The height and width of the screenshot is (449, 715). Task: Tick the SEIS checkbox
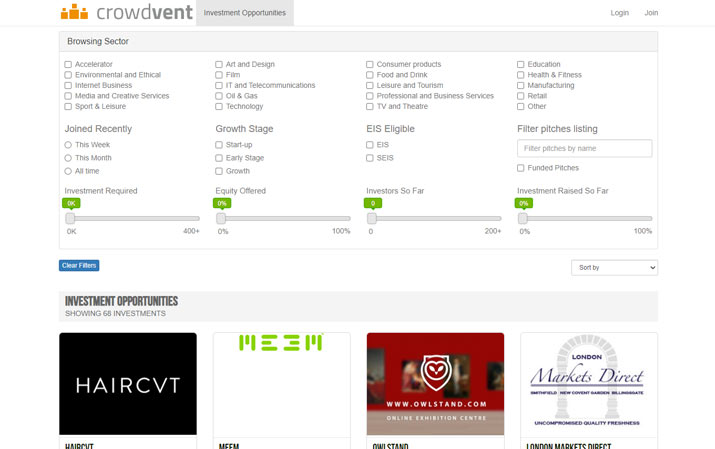(370, 158)
